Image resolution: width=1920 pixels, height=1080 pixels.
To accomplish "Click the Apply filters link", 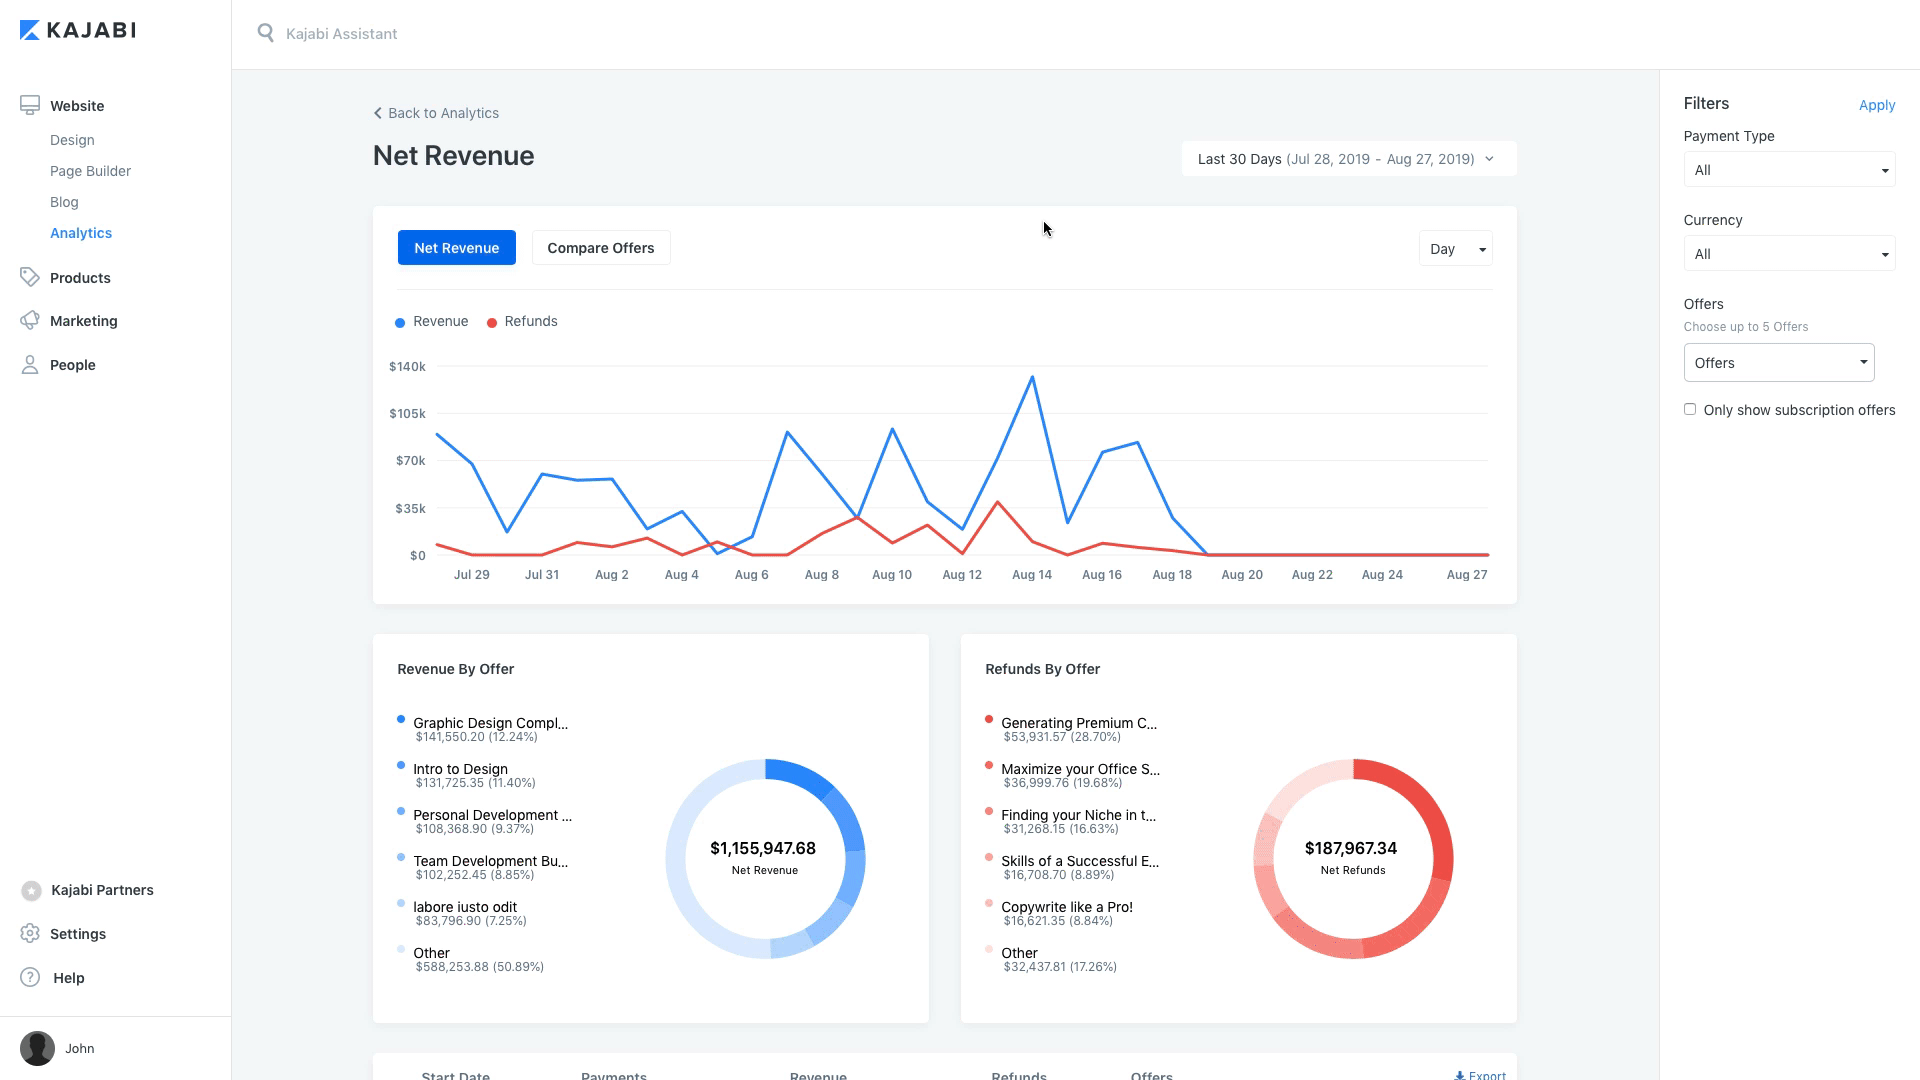I will tap(1876, 105).
